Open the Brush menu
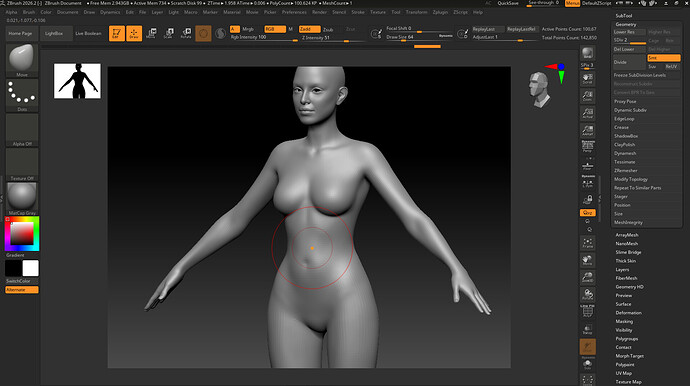Screen dimensions: 690x386 (29, 12)
